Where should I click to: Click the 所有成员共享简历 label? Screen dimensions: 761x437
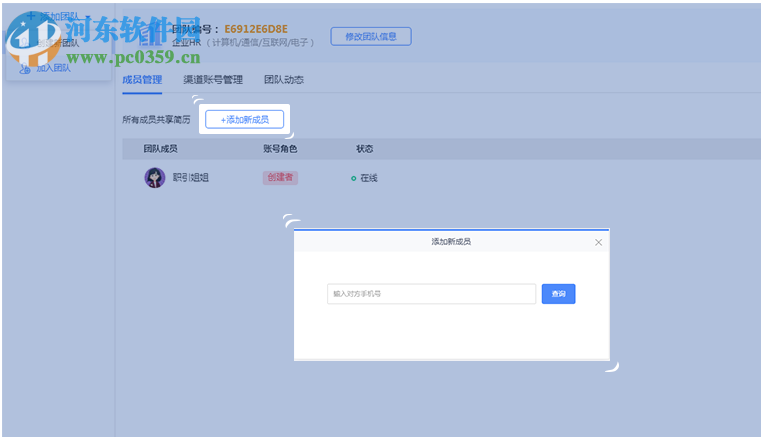tap(156, 119)
